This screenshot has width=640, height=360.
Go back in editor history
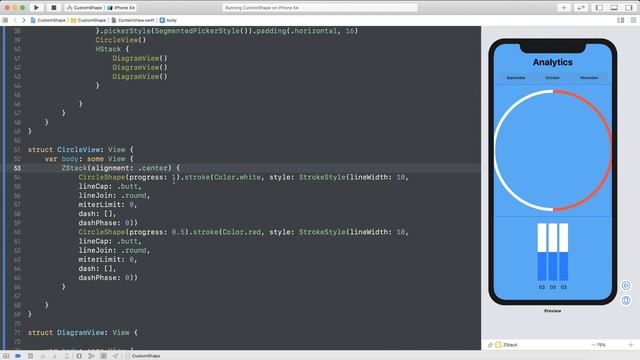(x=15, y=20)
